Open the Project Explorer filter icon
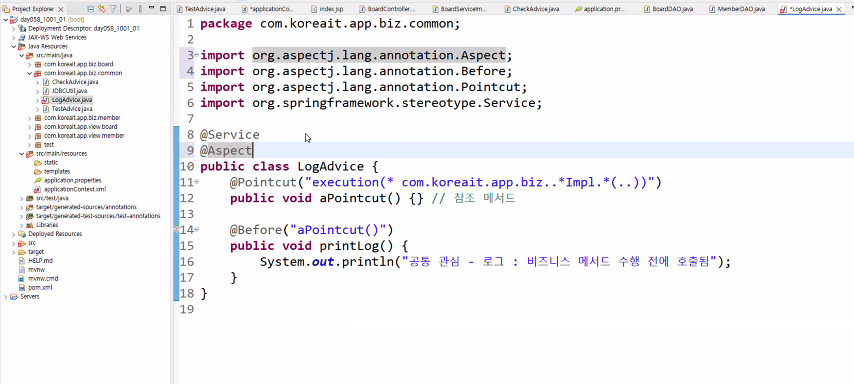This screenshot has height=384, width=854. click(x=113, y=9)
